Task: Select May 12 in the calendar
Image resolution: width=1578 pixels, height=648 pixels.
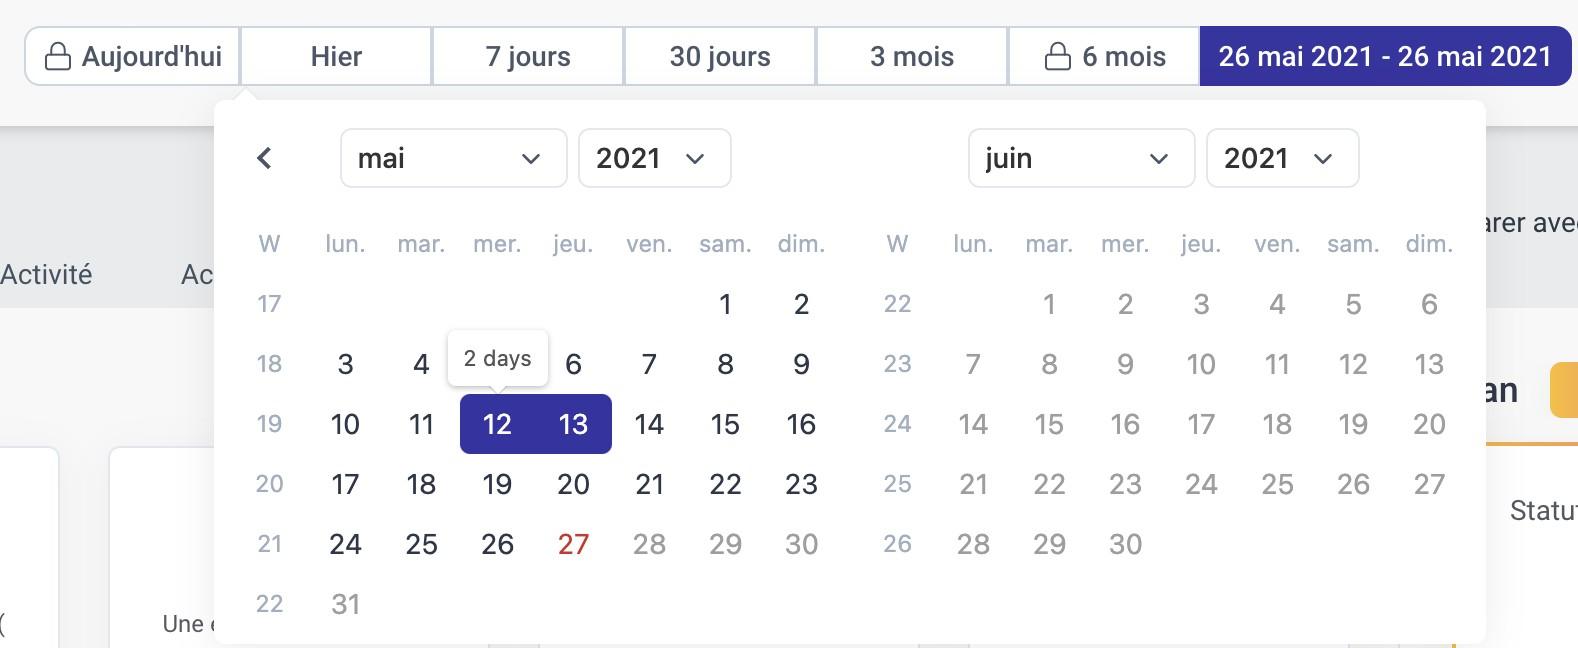Action: pos(497,424)
